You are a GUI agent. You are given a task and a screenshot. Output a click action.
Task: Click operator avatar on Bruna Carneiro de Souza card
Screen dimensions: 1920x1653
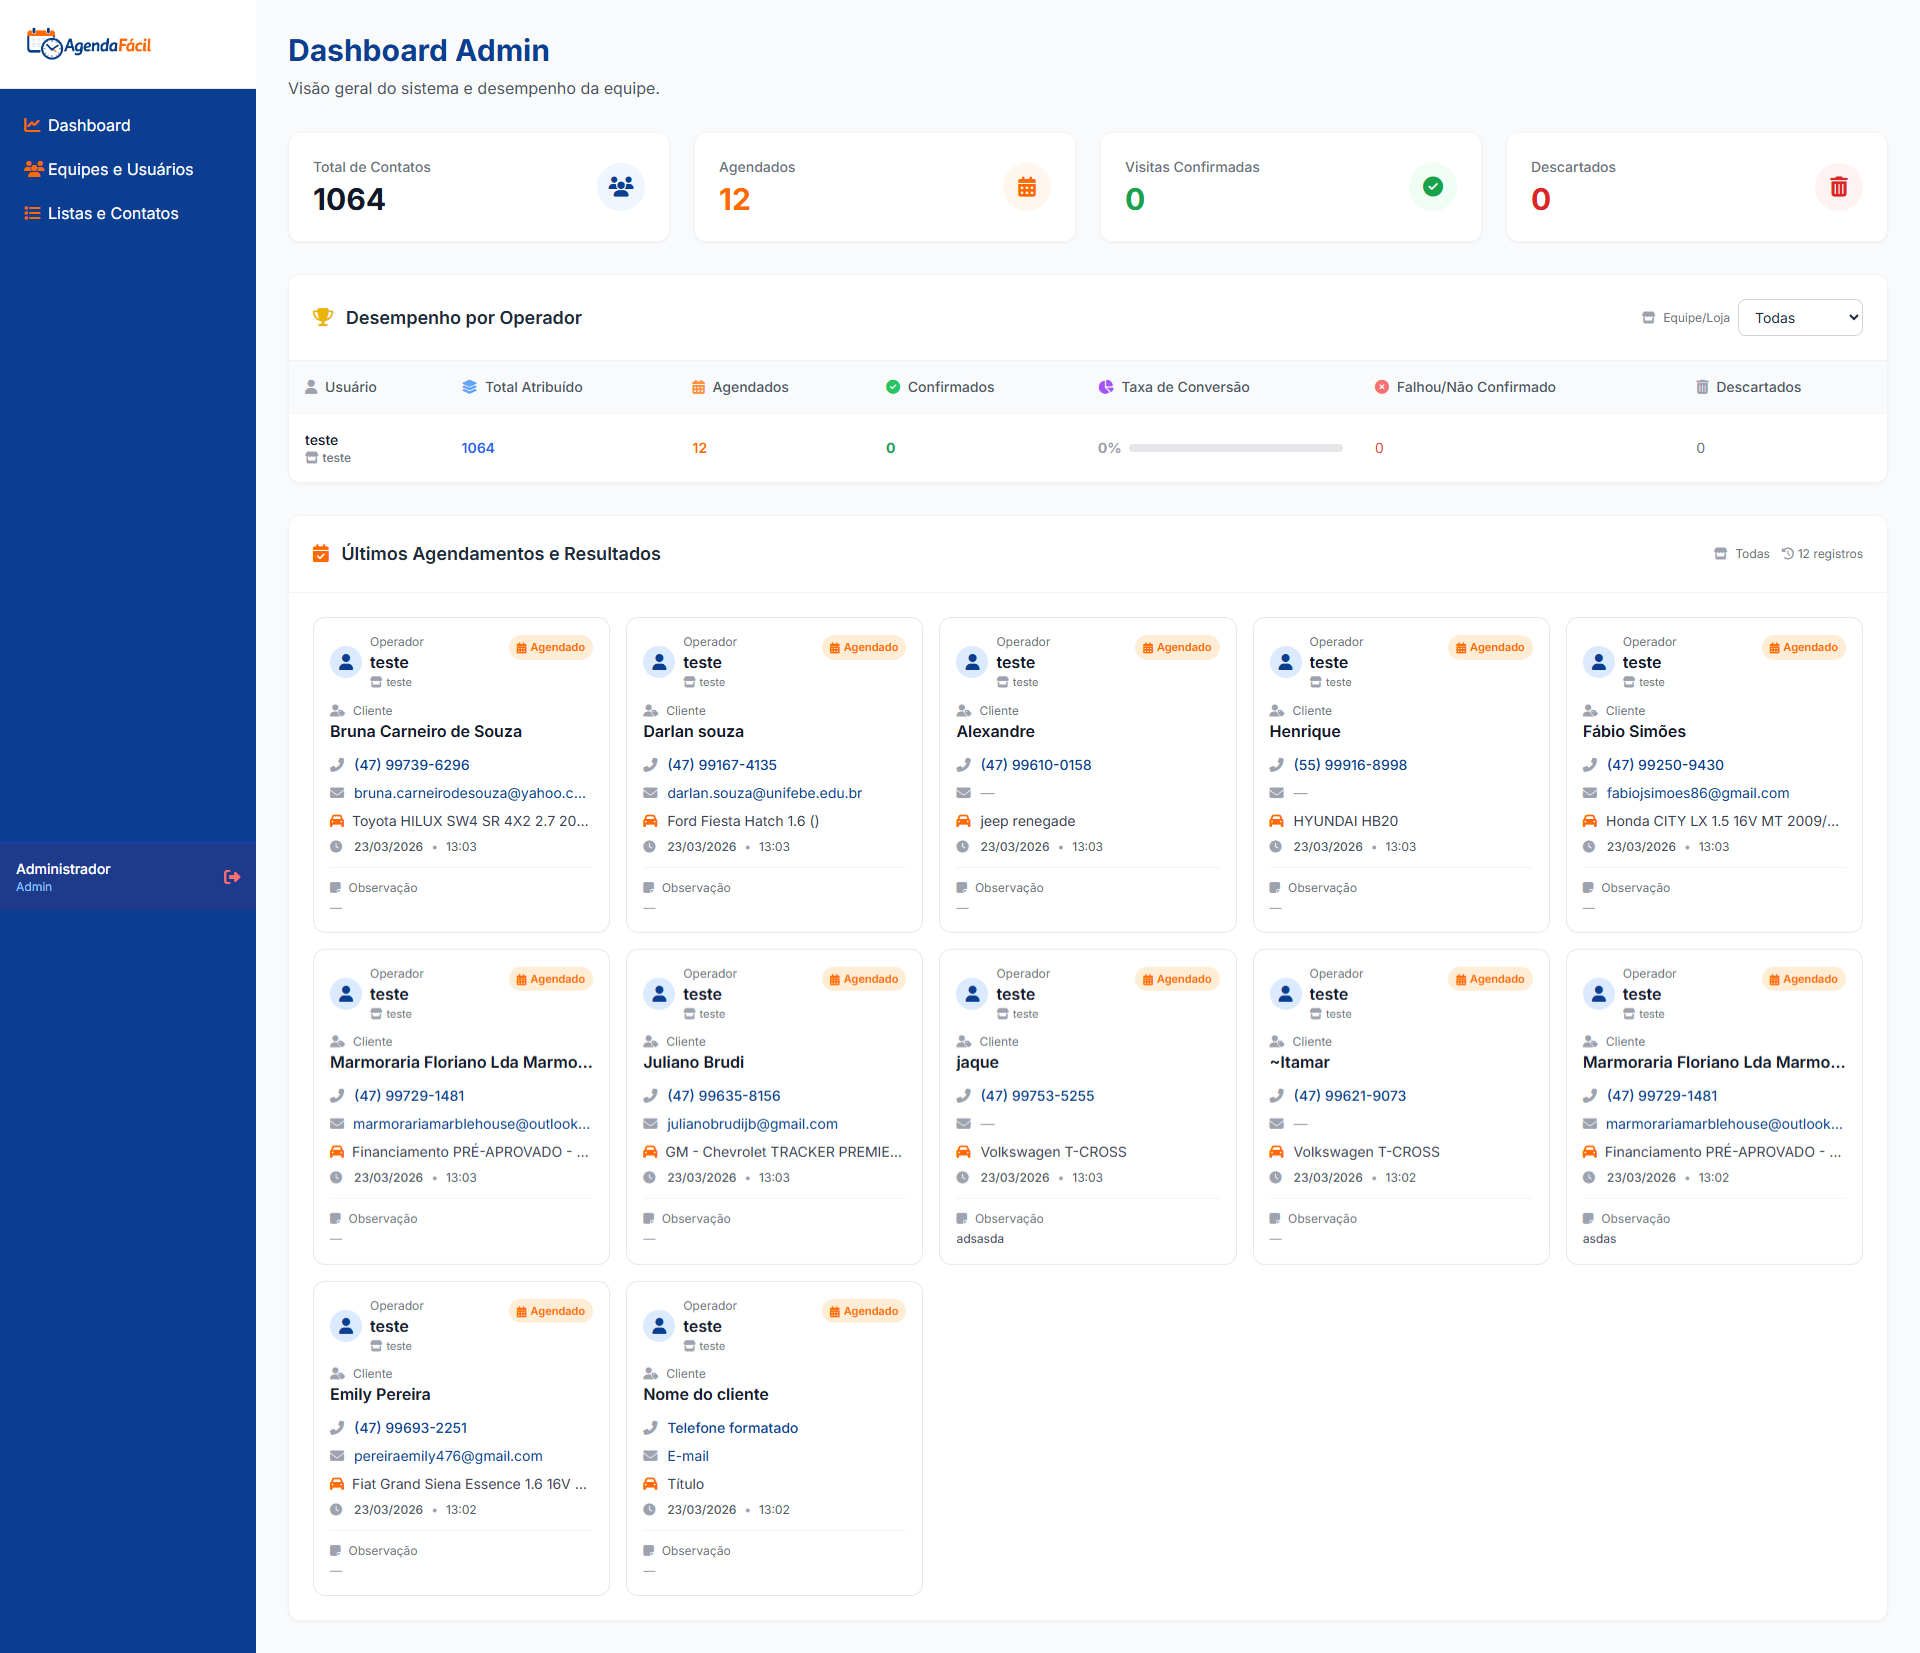[346, 662]
